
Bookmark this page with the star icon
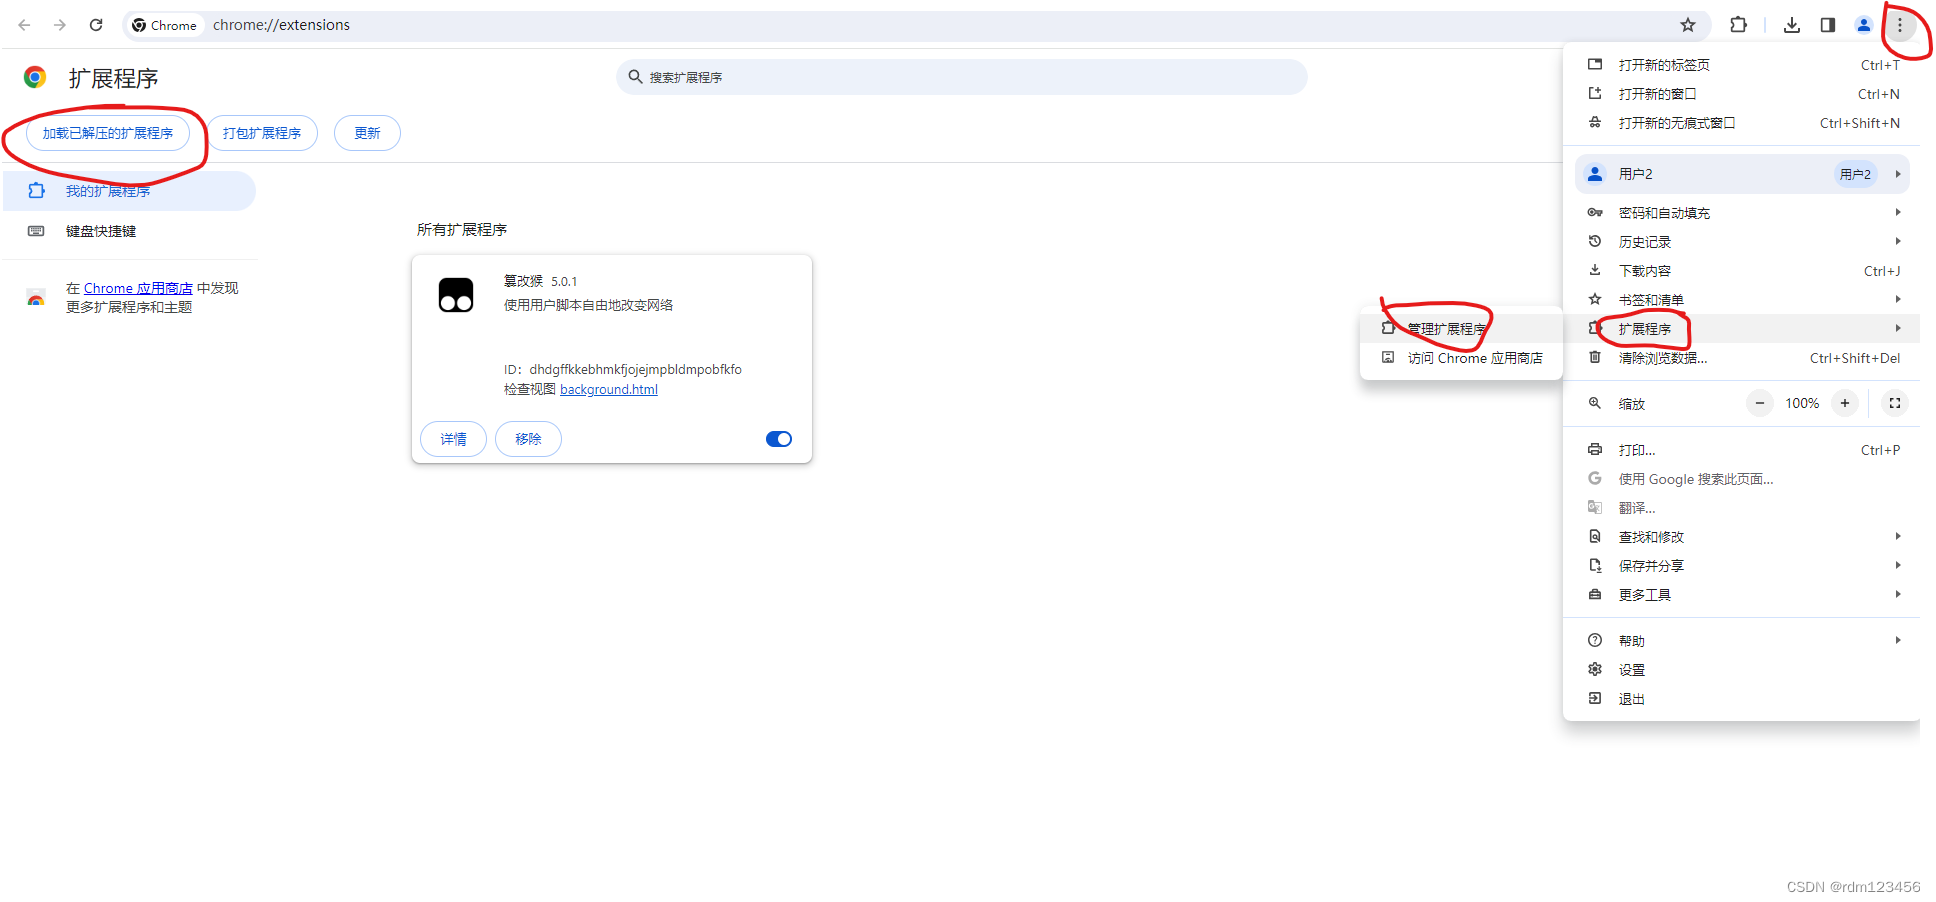1688,25
